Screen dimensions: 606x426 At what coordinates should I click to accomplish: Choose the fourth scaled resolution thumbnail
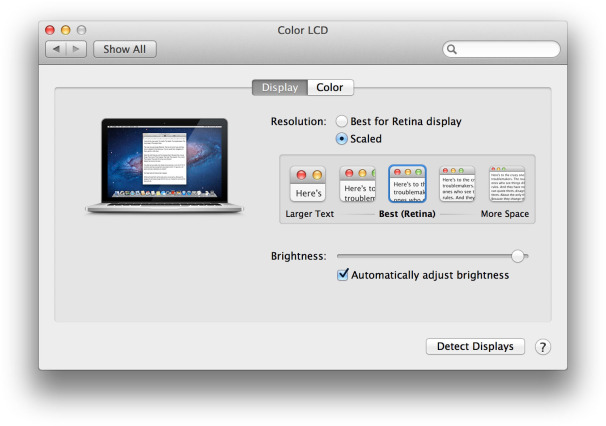pyautogui.click(x=457, y=184)
